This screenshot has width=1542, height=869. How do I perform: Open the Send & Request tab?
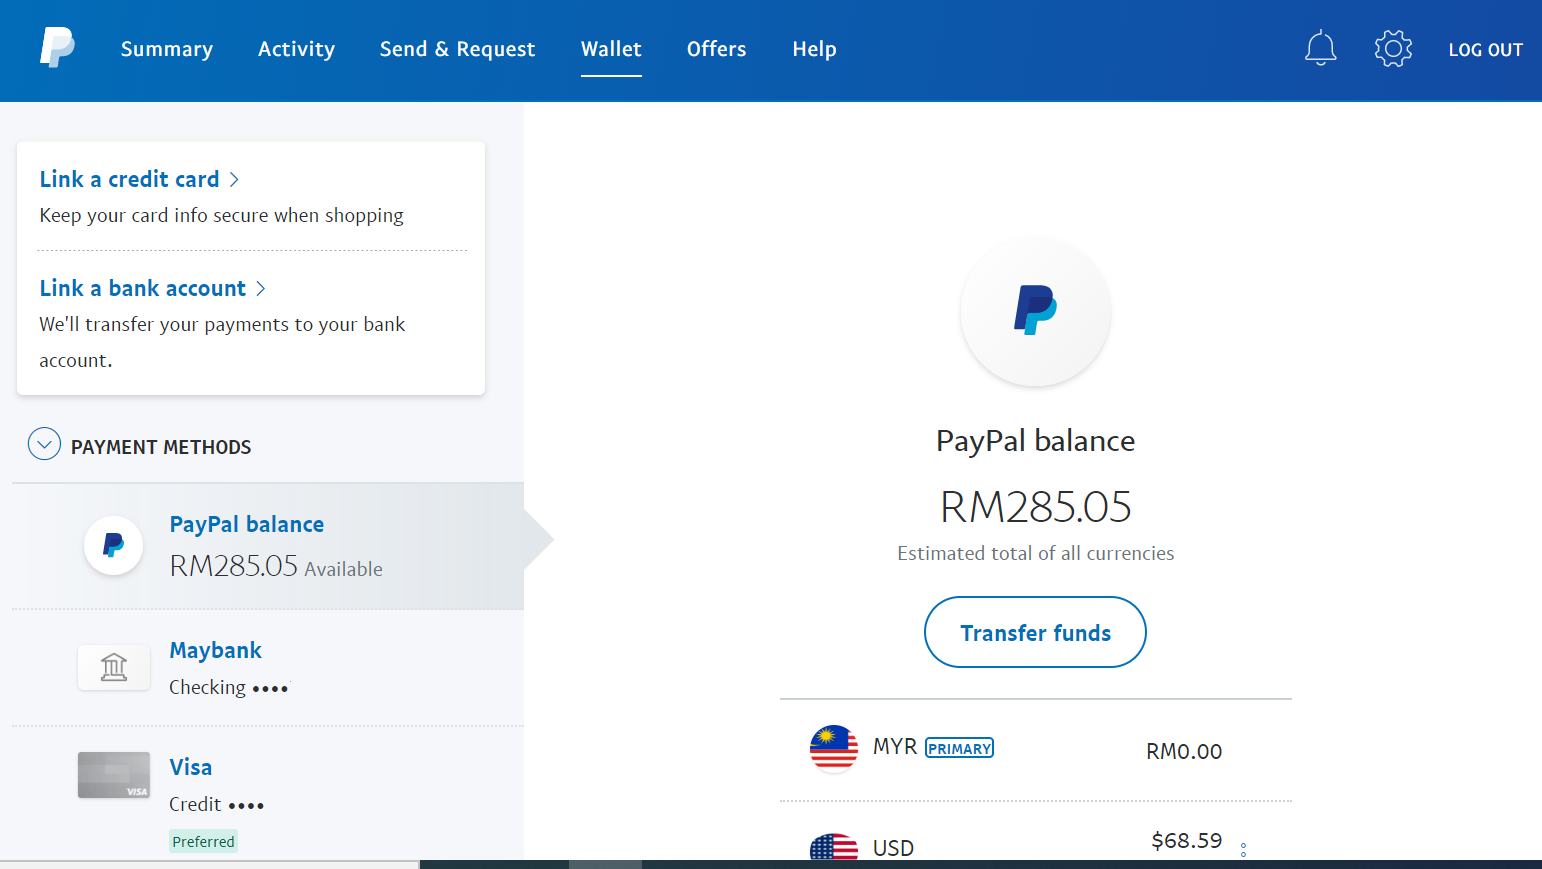point(457,48)
